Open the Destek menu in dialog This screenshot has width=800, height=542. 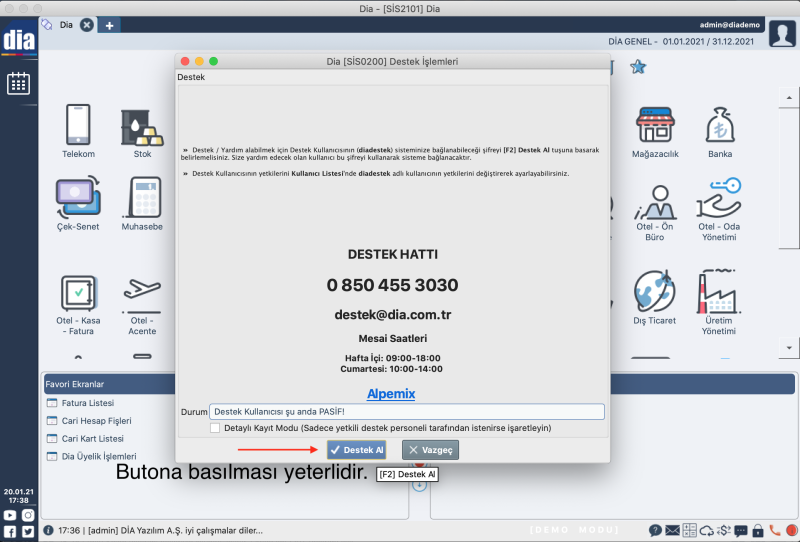point(191,77)
